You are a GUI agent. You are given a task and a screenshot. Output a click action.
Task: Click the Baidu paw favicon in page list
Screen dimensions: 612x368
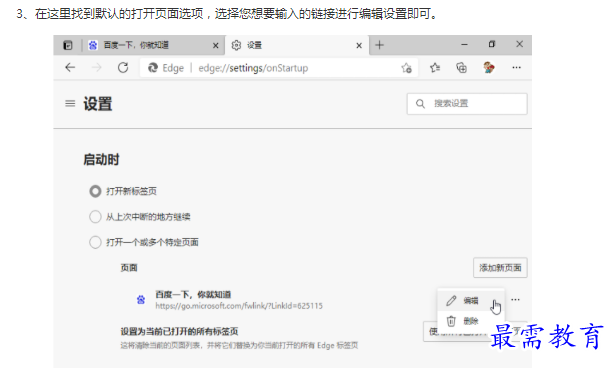[141, 300]
